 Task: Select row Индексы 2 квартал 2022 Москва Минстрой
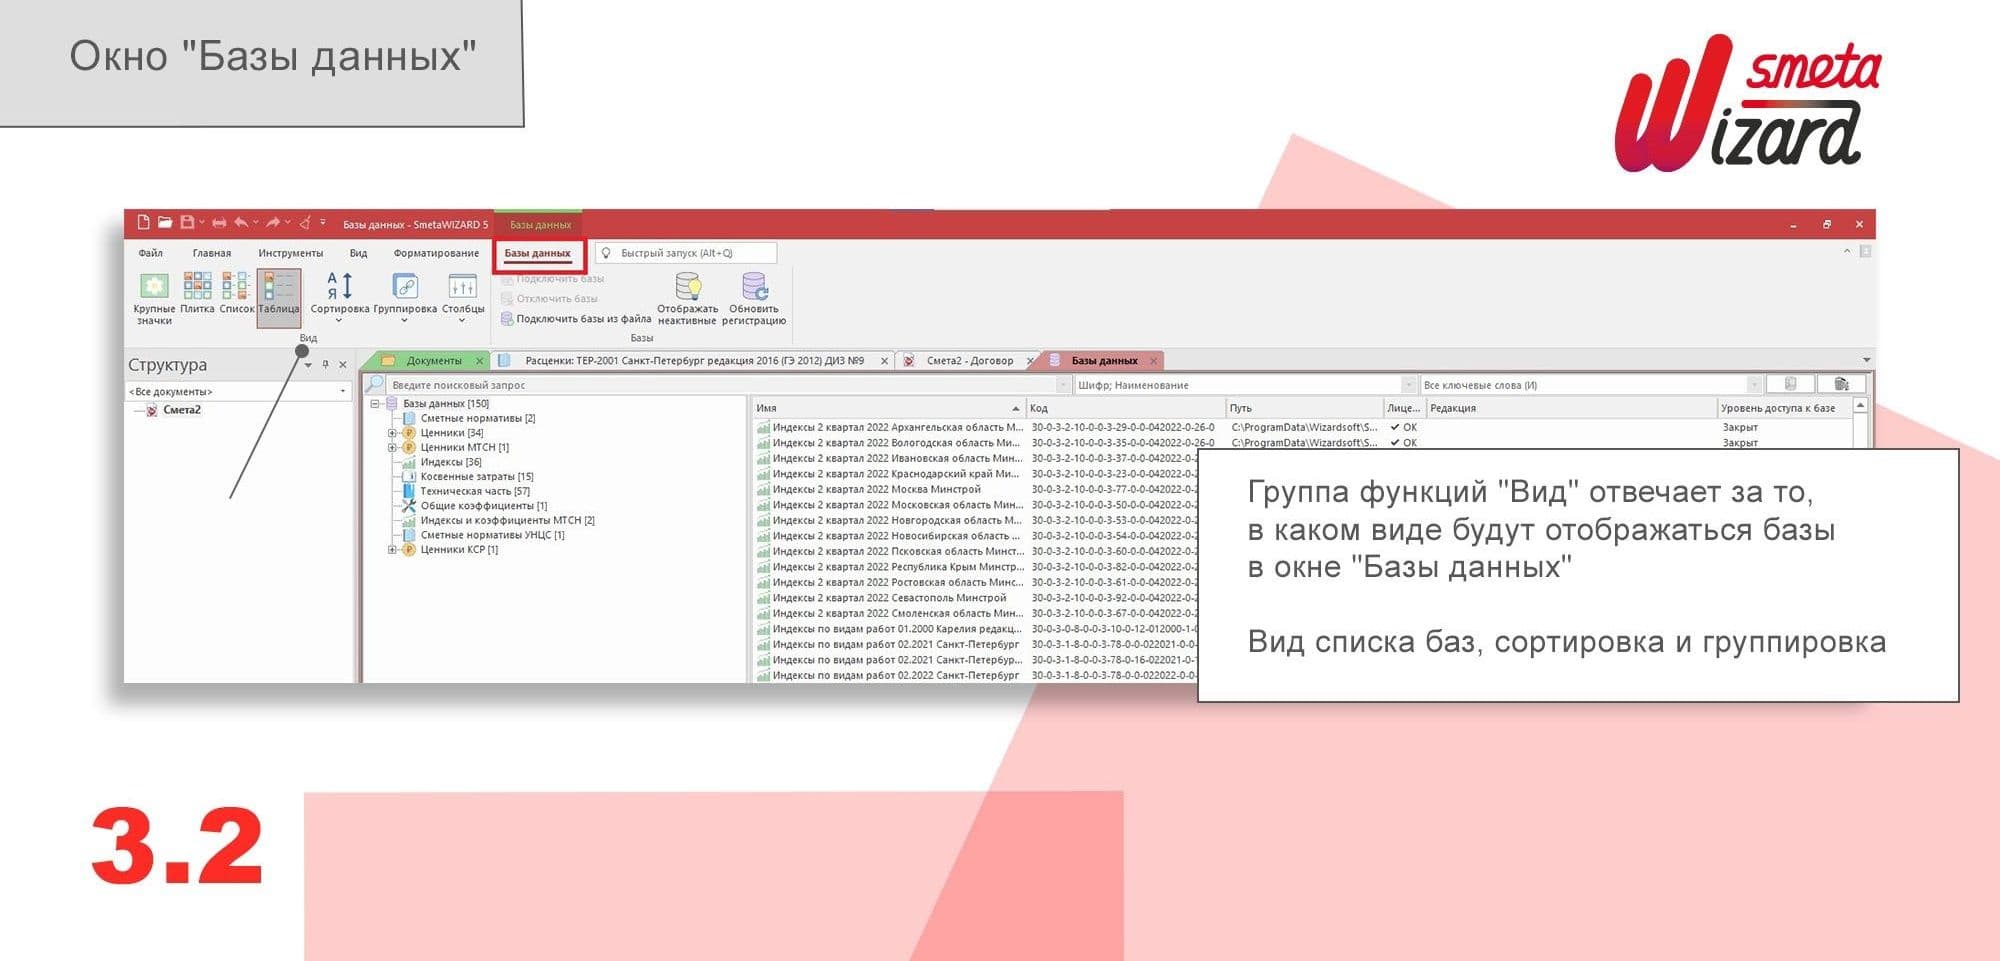pos(975,489)
